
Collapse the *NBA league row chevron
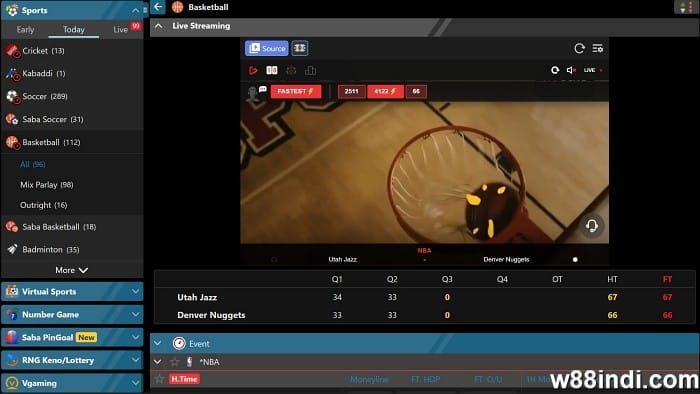158,362
